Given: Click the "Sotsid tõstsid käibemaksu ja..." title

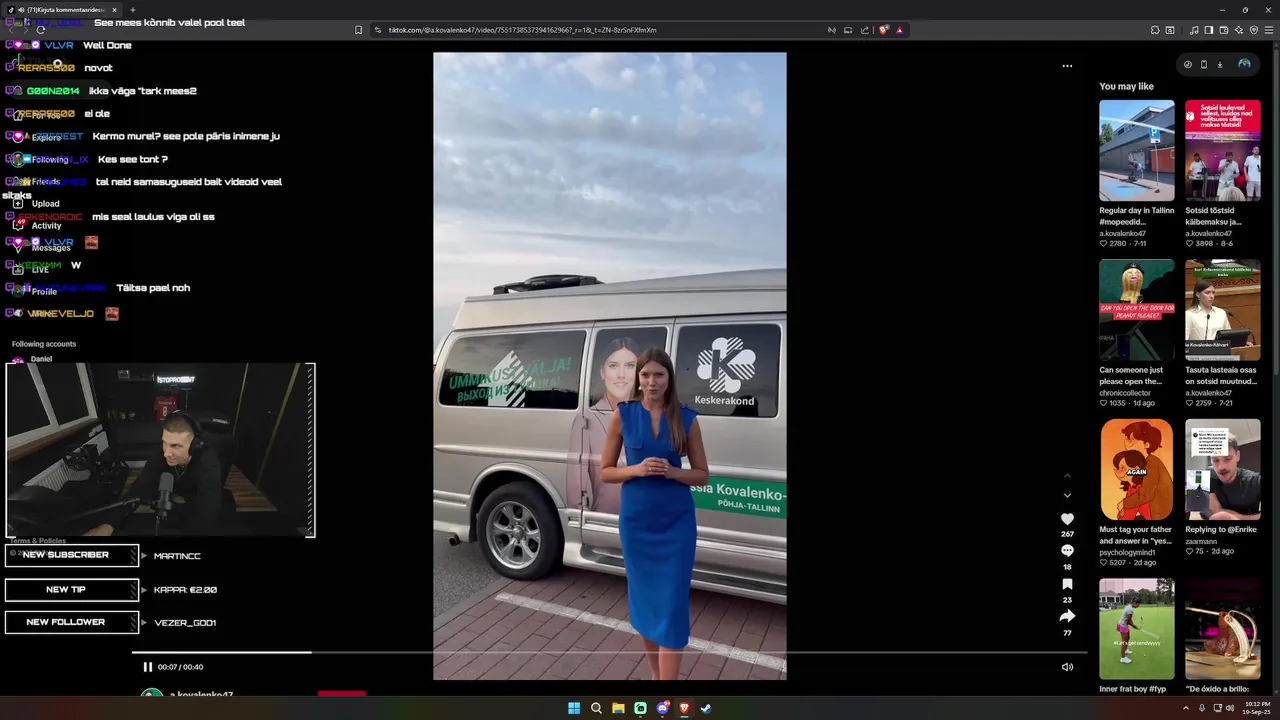Looking at the screenshot, I should click(x=1213, y=216).
